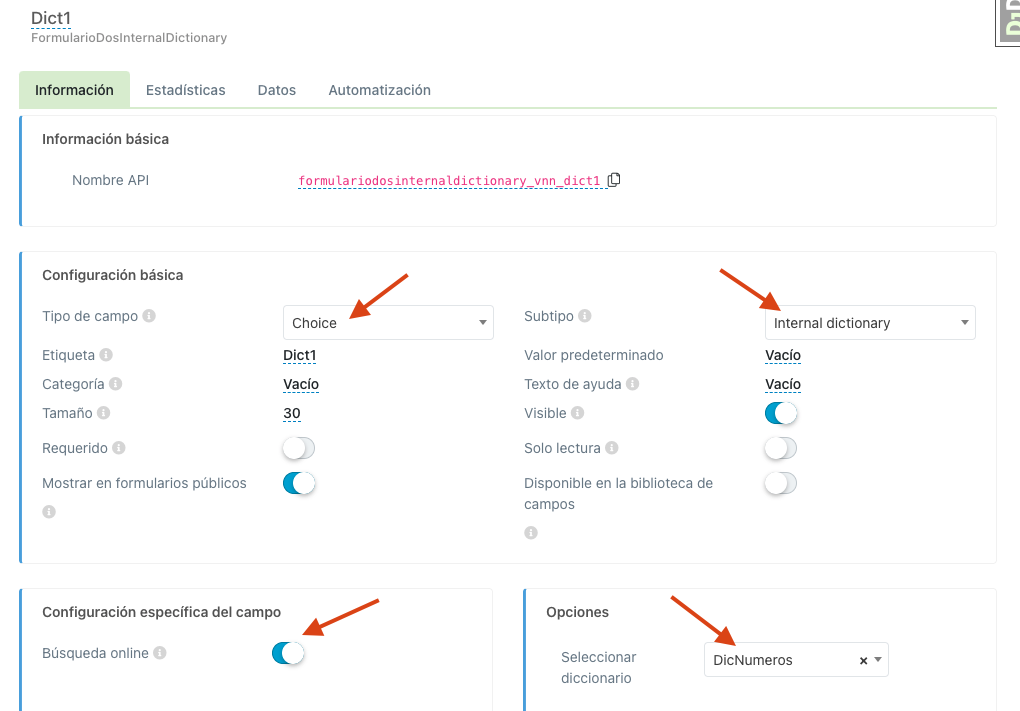The image size is (1020, 711).
Task: Open the Automatización tab
Action: click(379, 90)
